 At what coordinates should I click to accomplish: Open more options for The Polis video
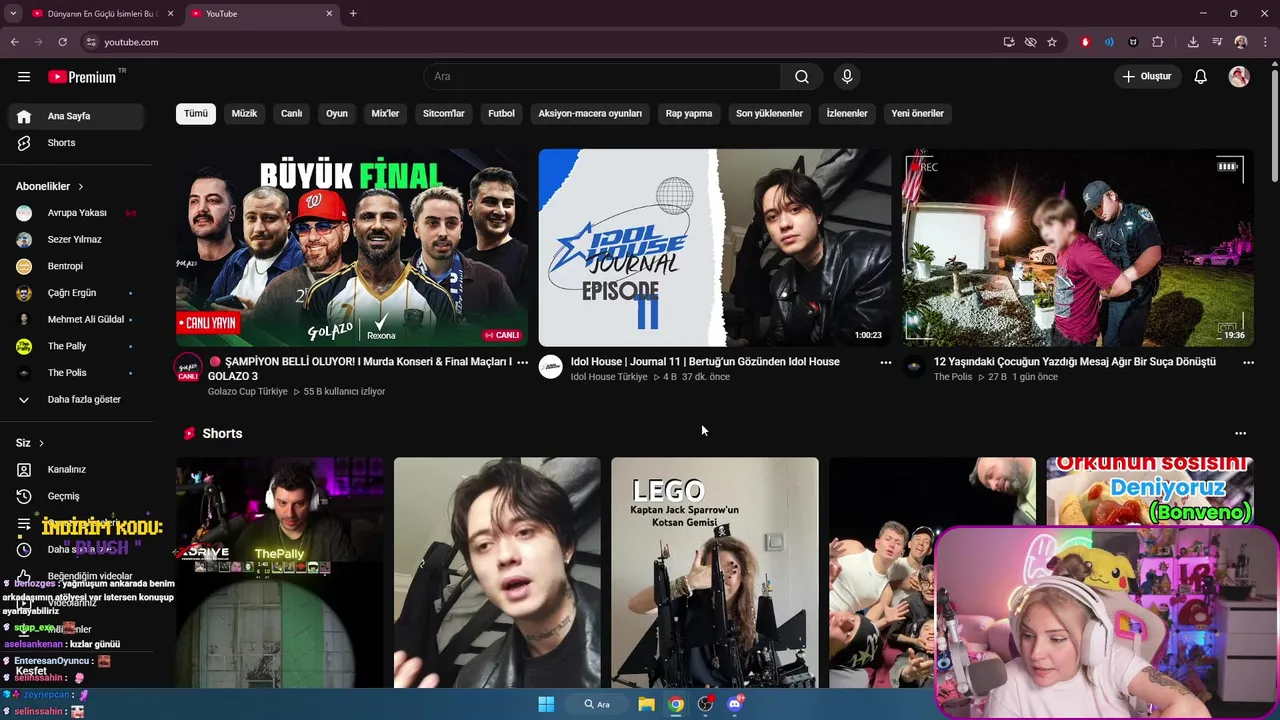[1248, 363]
